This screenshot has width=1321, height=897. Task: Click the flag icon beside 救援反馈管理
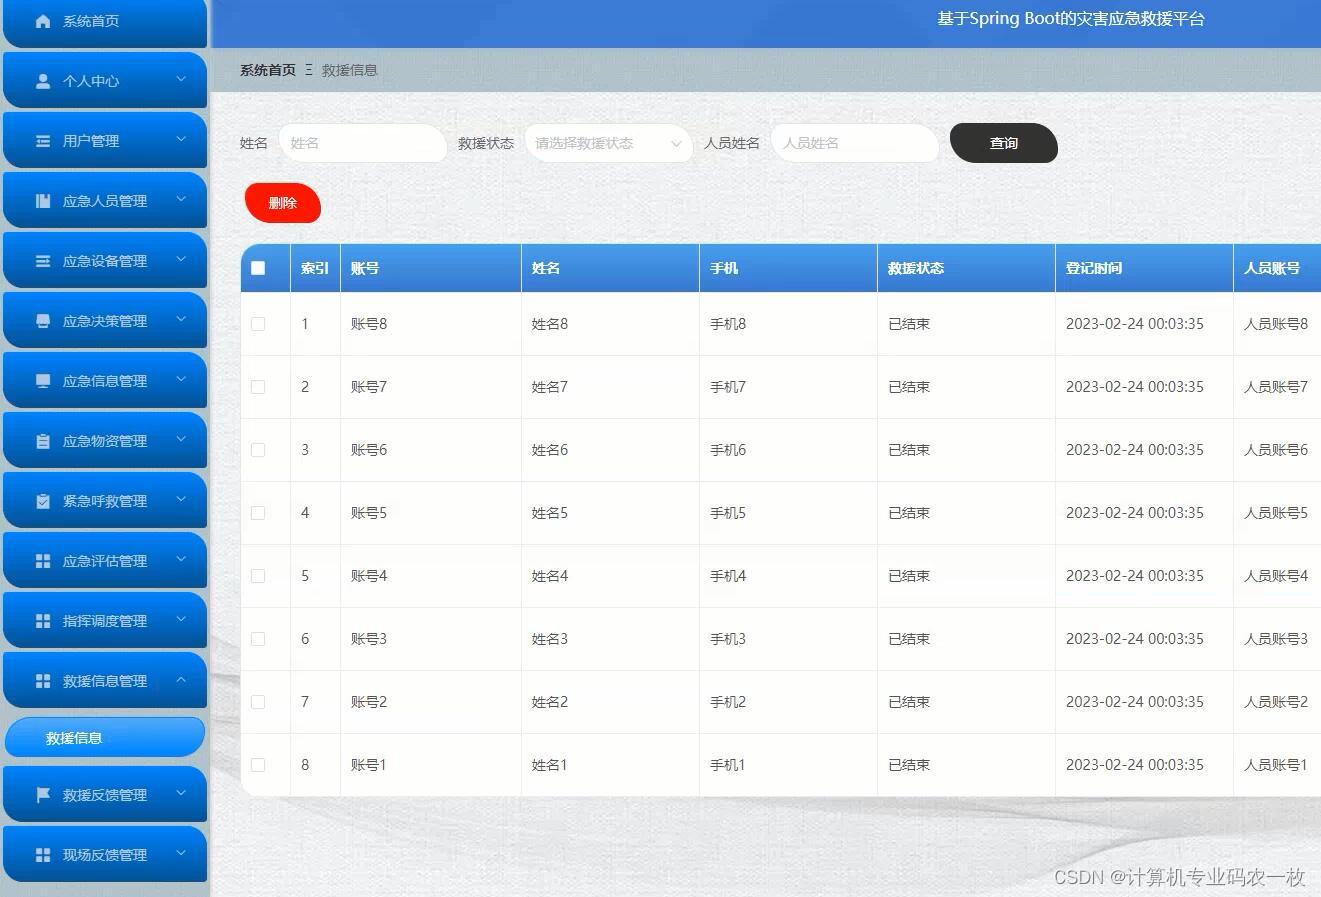click(43, 795)
